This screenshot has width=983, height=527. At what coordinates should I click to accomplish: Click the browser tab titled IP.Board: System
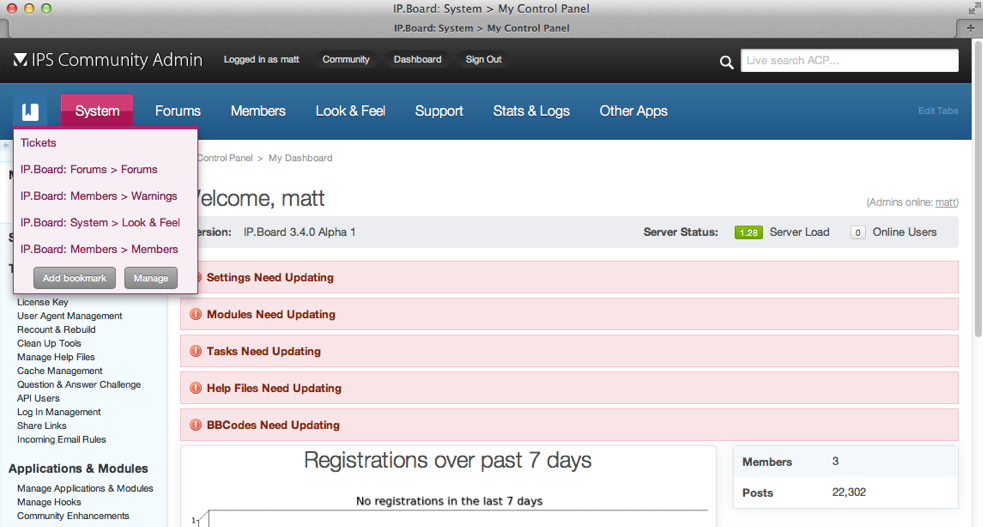[482, 28]
